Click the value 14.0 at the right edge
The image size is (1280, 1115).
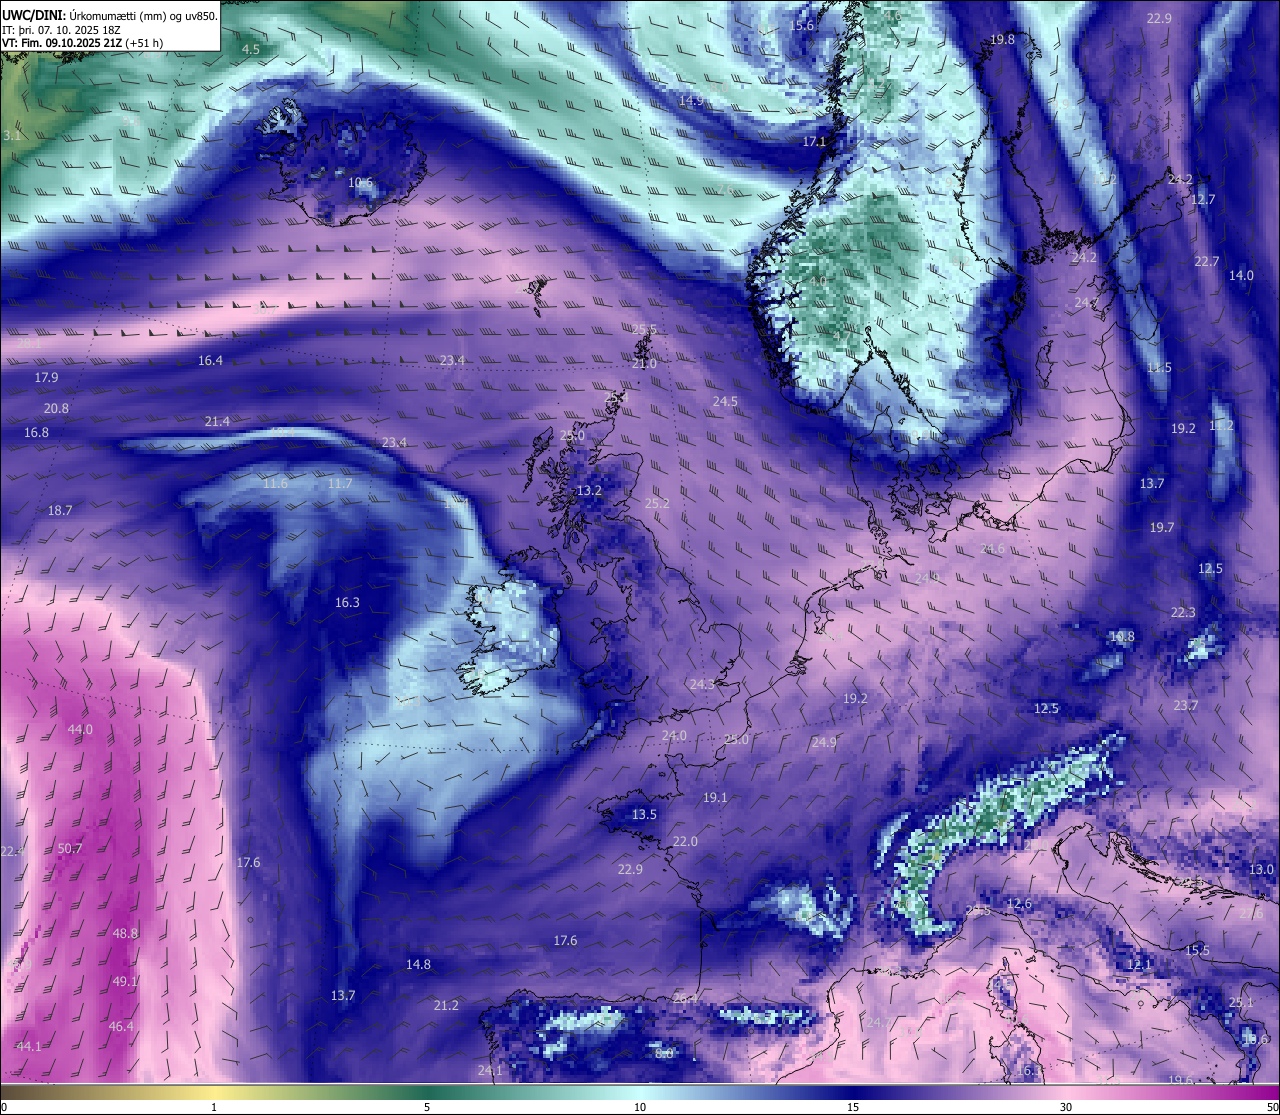1241,275
